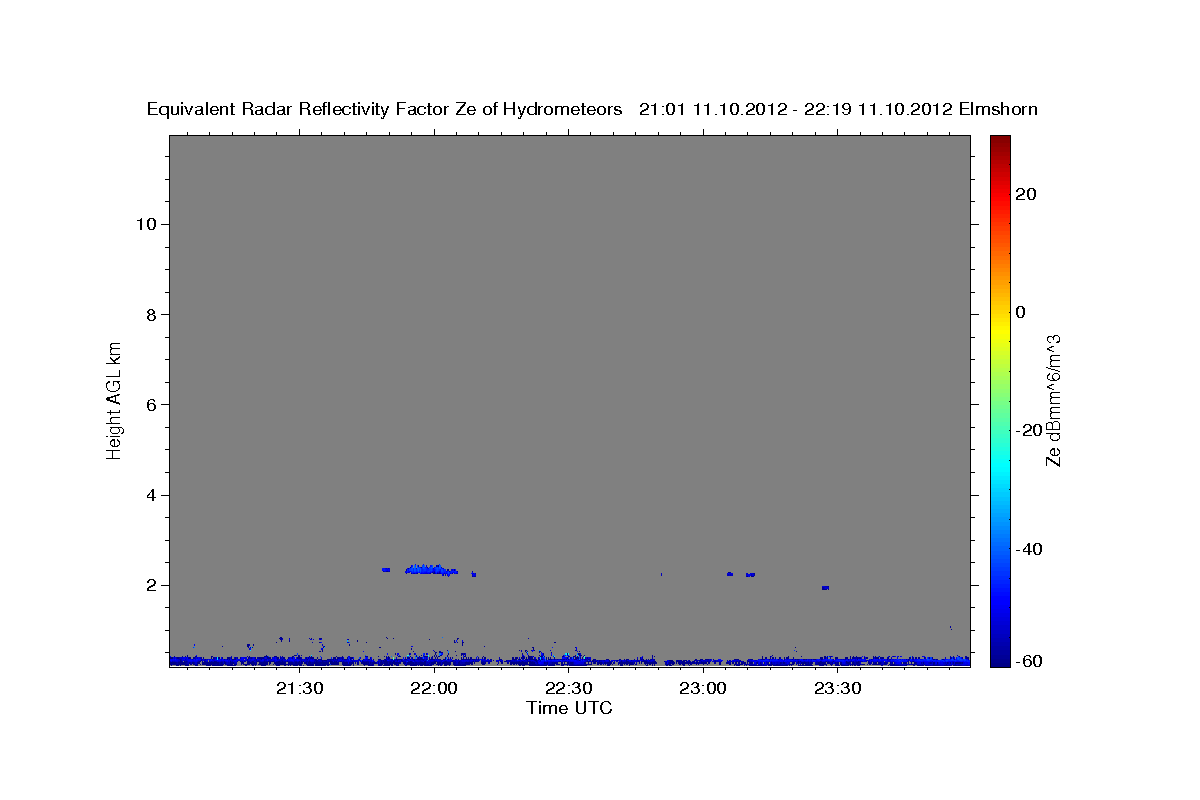Click the 23:00 time tick label
This screenshot has height=800, width=1200.
(703, 688)
